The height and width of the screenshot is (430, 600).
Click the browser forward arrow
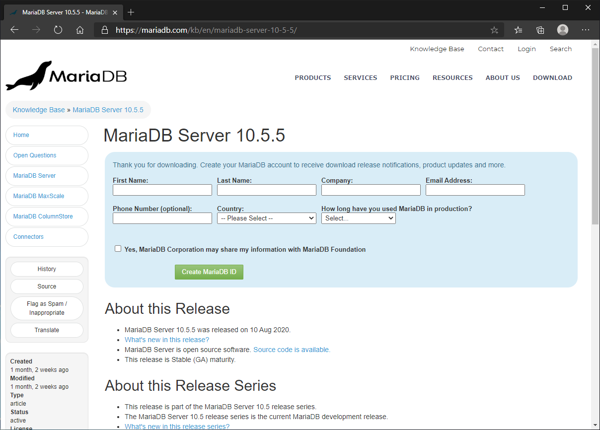coord(36,30)
